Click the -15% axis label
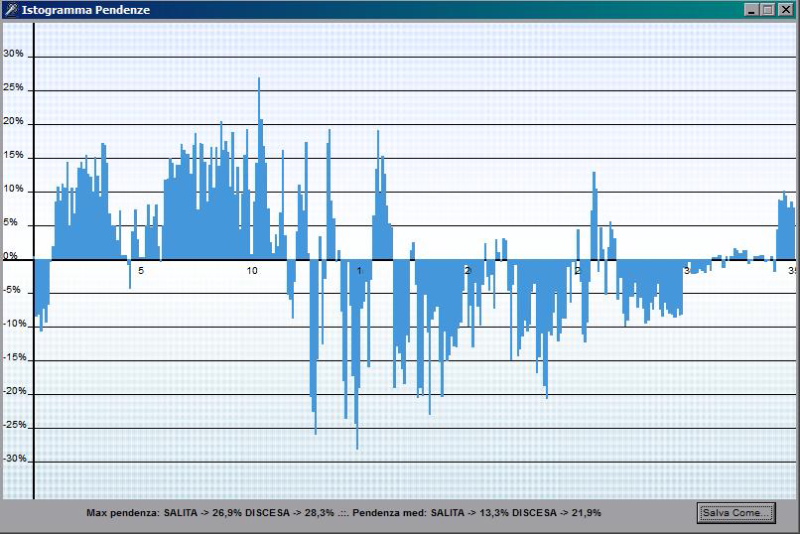This screenshot has width=800, height=534. (15, 357)
